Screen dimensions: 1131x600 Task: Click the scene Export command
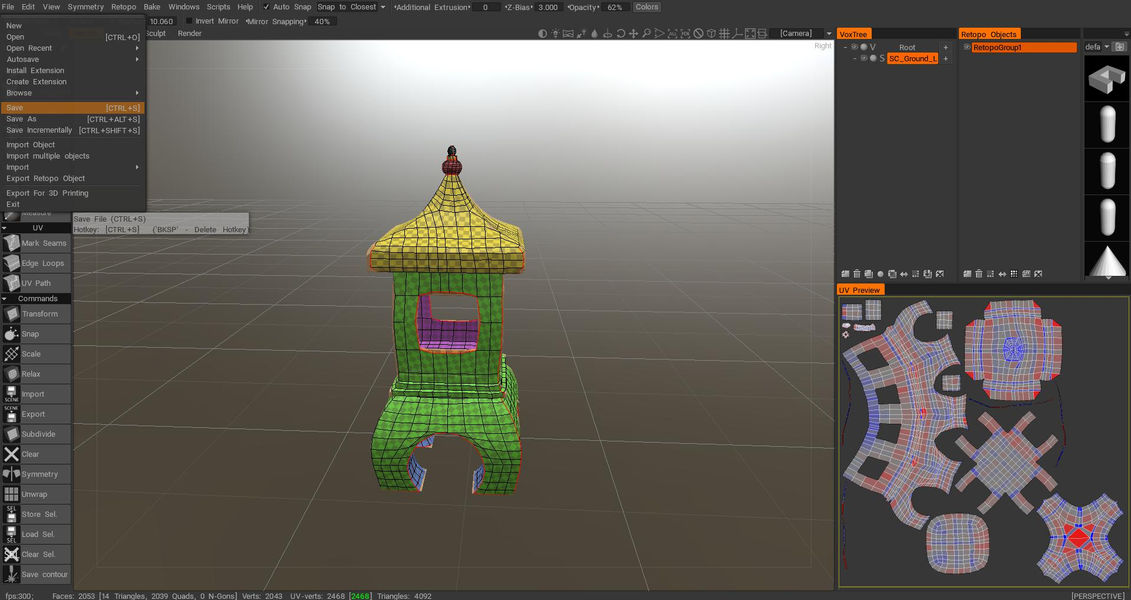point(36,414)
